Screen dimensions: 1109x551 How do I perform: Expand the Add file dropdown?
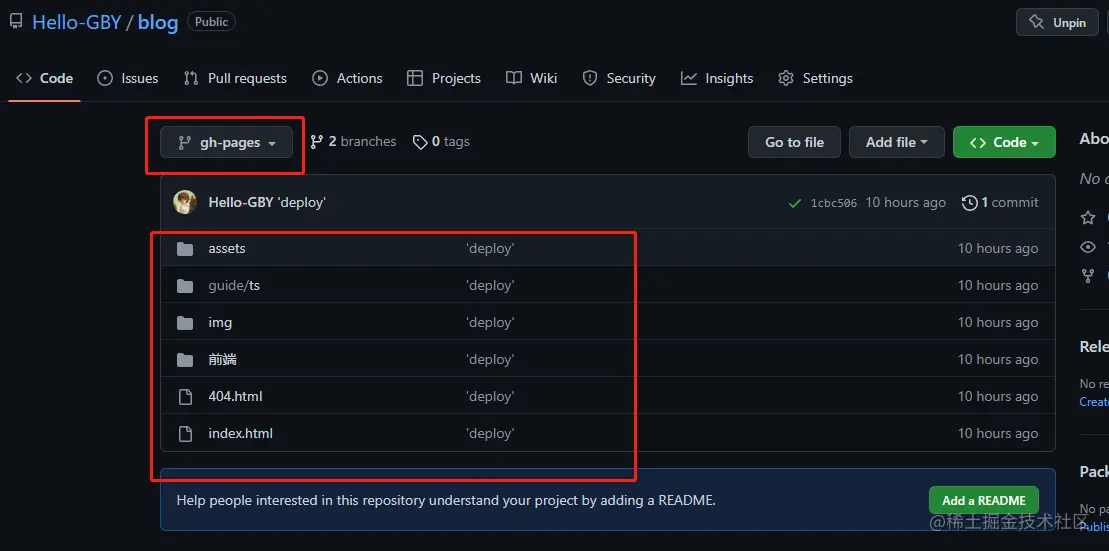click(x=896, y=142)
